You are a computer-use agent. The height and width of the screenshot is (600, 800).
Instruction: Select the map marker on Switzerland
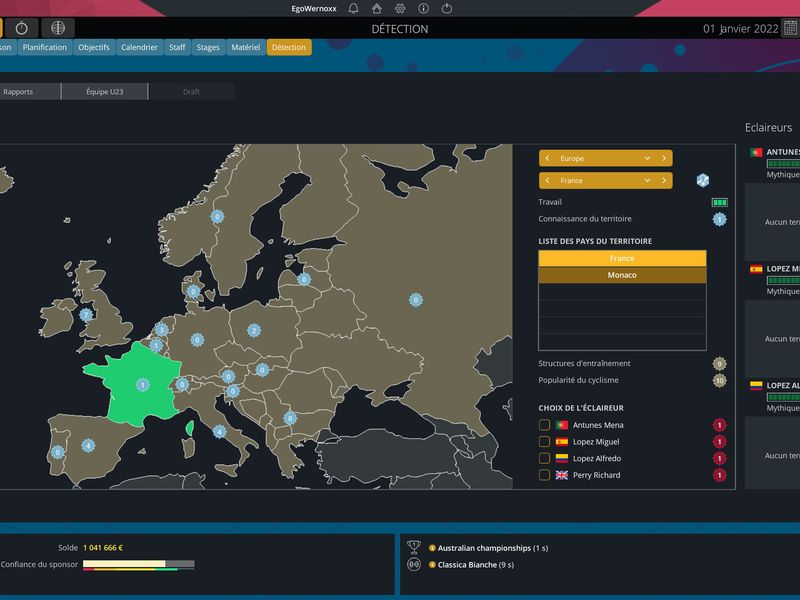(x=182, y=384)
